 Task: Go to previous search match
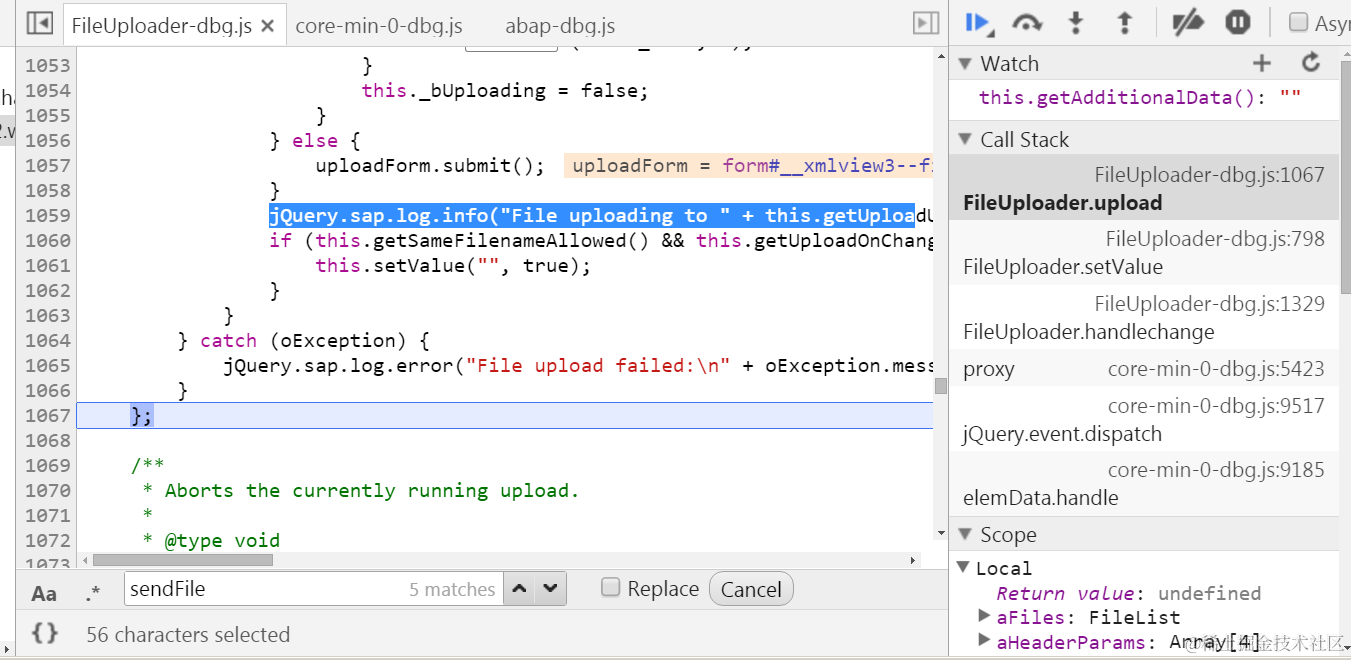click(519, 589)
